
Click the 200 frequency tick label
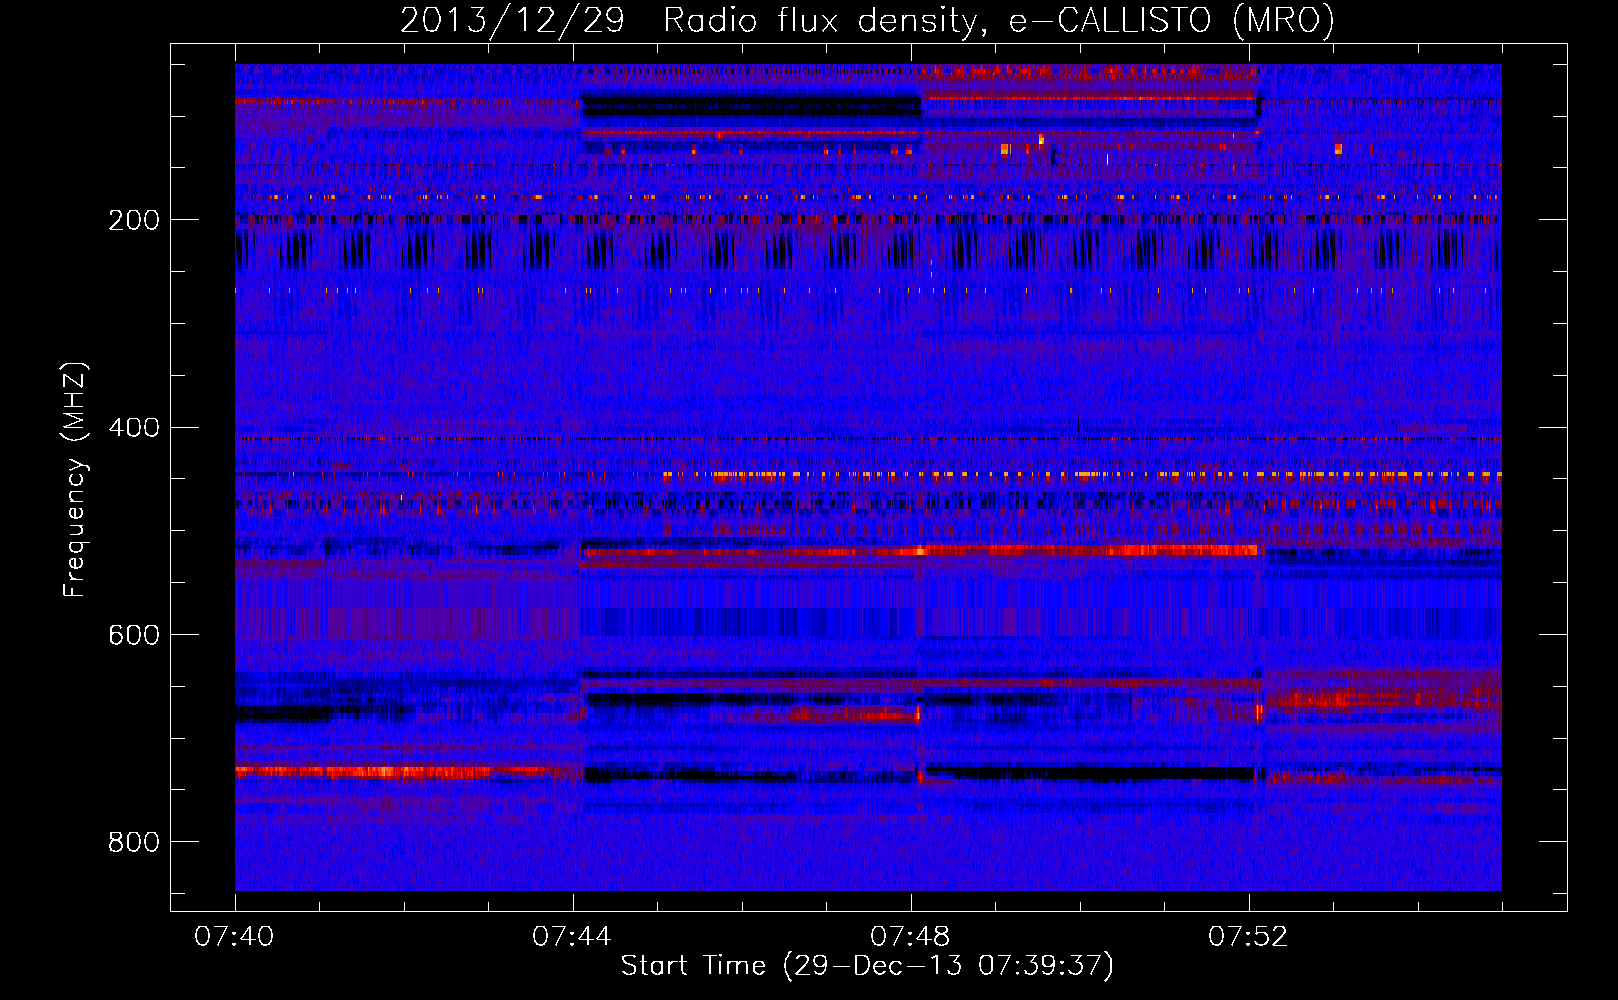(134, 220)
